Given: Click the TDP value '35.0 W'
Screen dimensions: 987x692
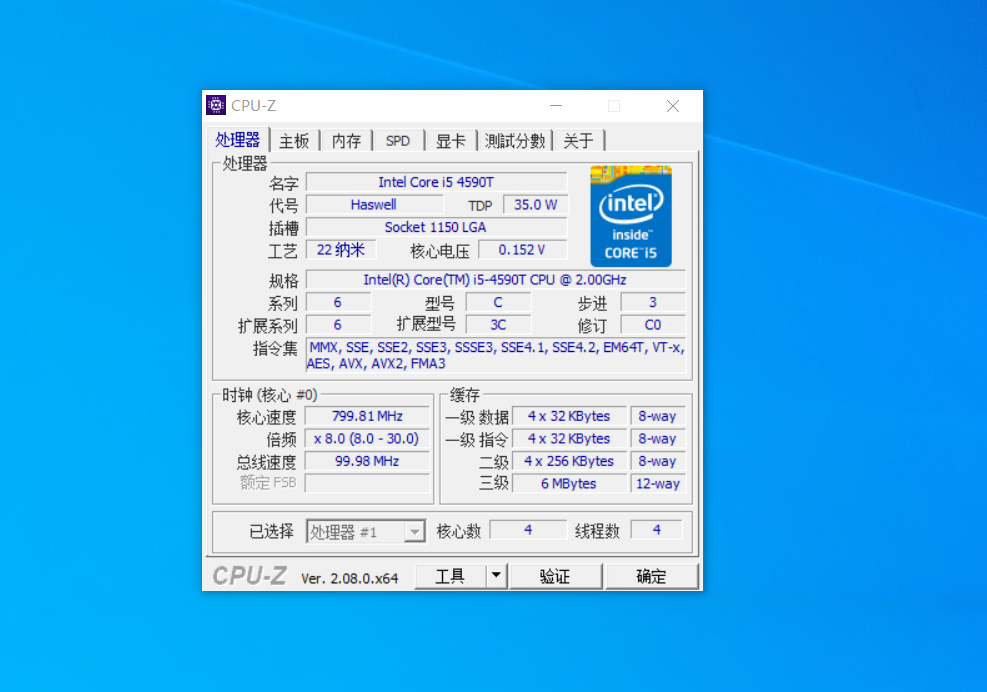Looking at the screenshot, I should 536,205.
